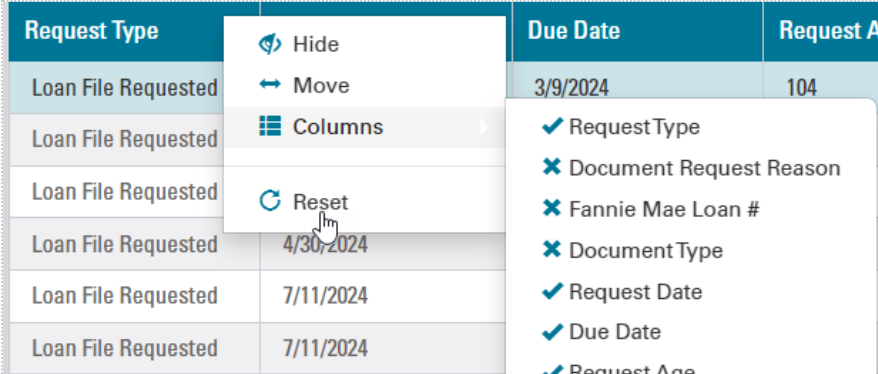The image size is (878, 374).
Task: Toggle off the Request Date column
Action: pos(552,291)
